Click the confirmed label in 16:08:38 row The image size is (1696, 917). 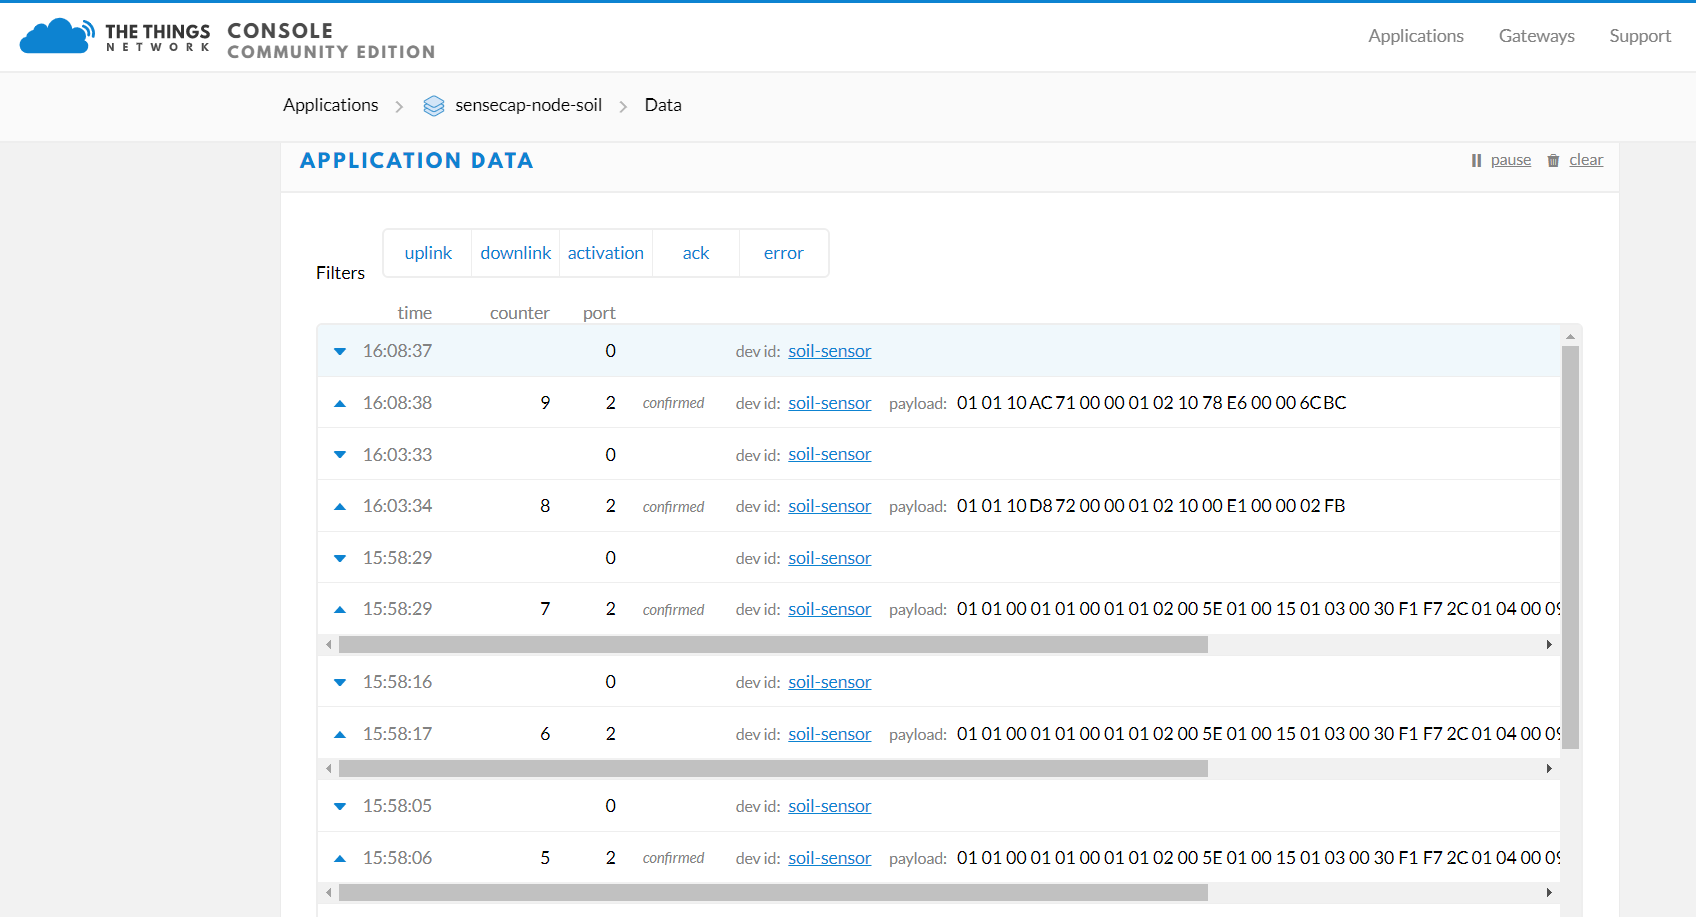(673, 403)
